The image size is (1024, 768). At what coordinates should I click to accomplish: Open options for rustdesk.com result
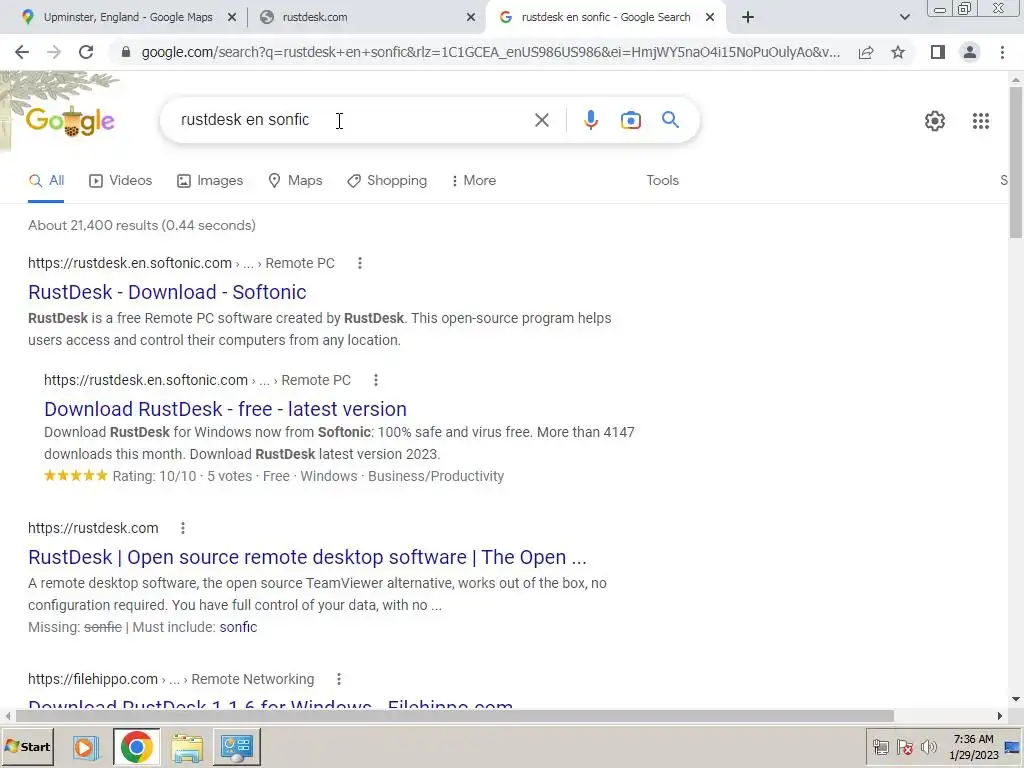[x=183, y=528]
